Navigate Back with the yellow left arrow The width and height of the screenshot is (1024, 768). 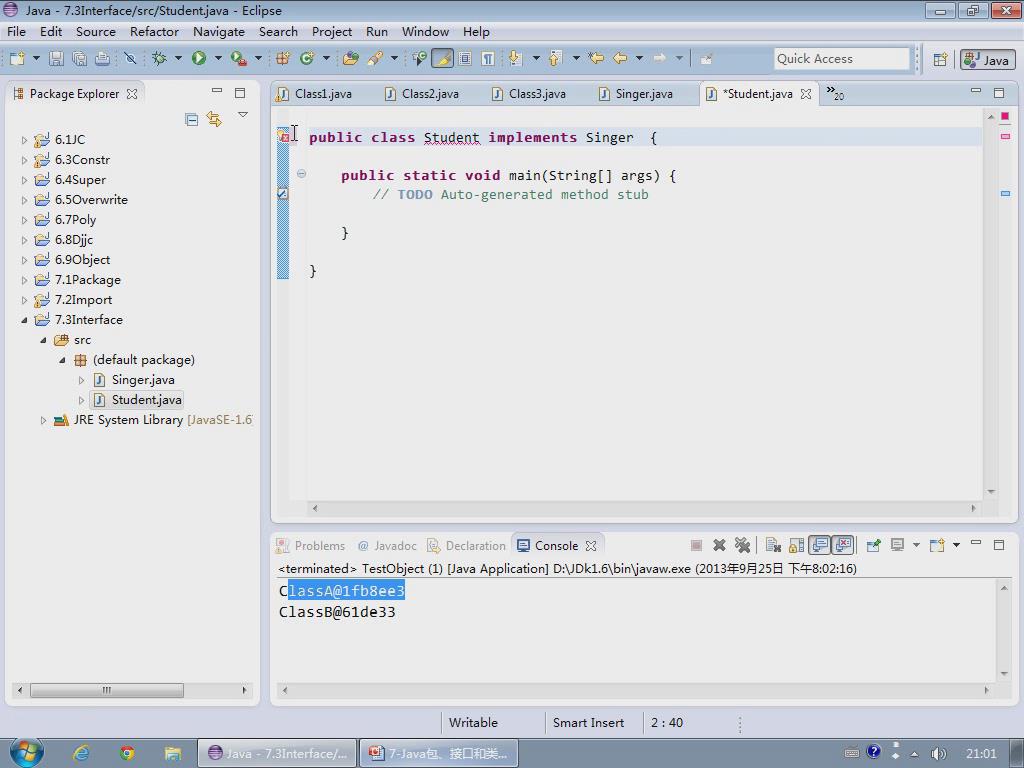coord(620,59)
